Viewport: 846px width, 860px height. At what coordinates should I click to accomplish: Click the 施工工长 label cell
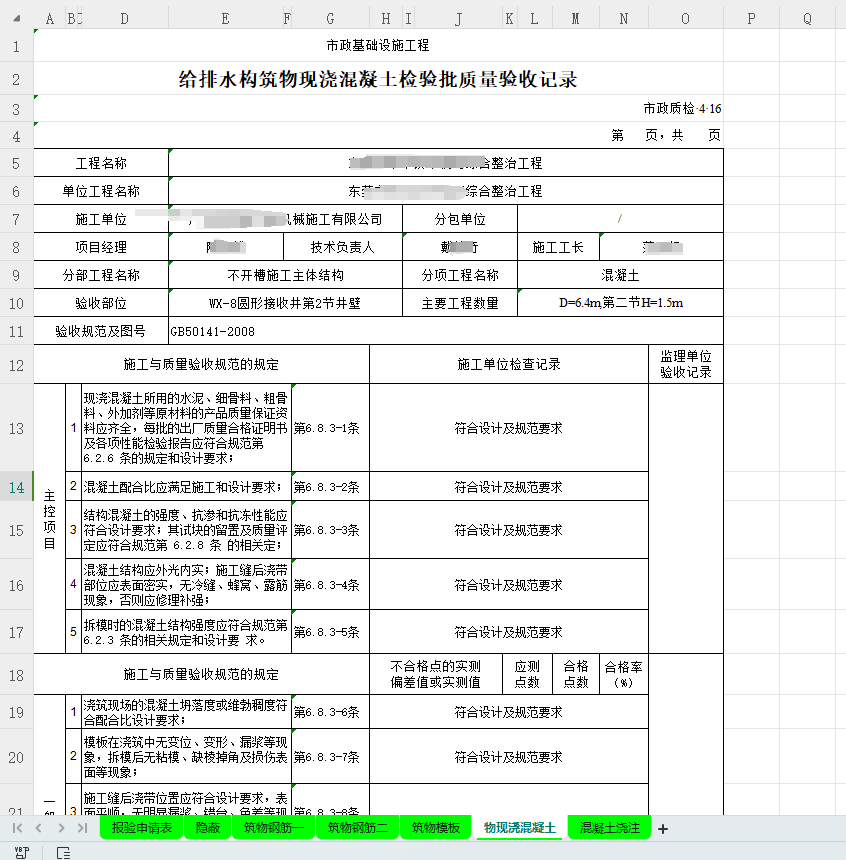pyautogui.click(x=558, y=247)
